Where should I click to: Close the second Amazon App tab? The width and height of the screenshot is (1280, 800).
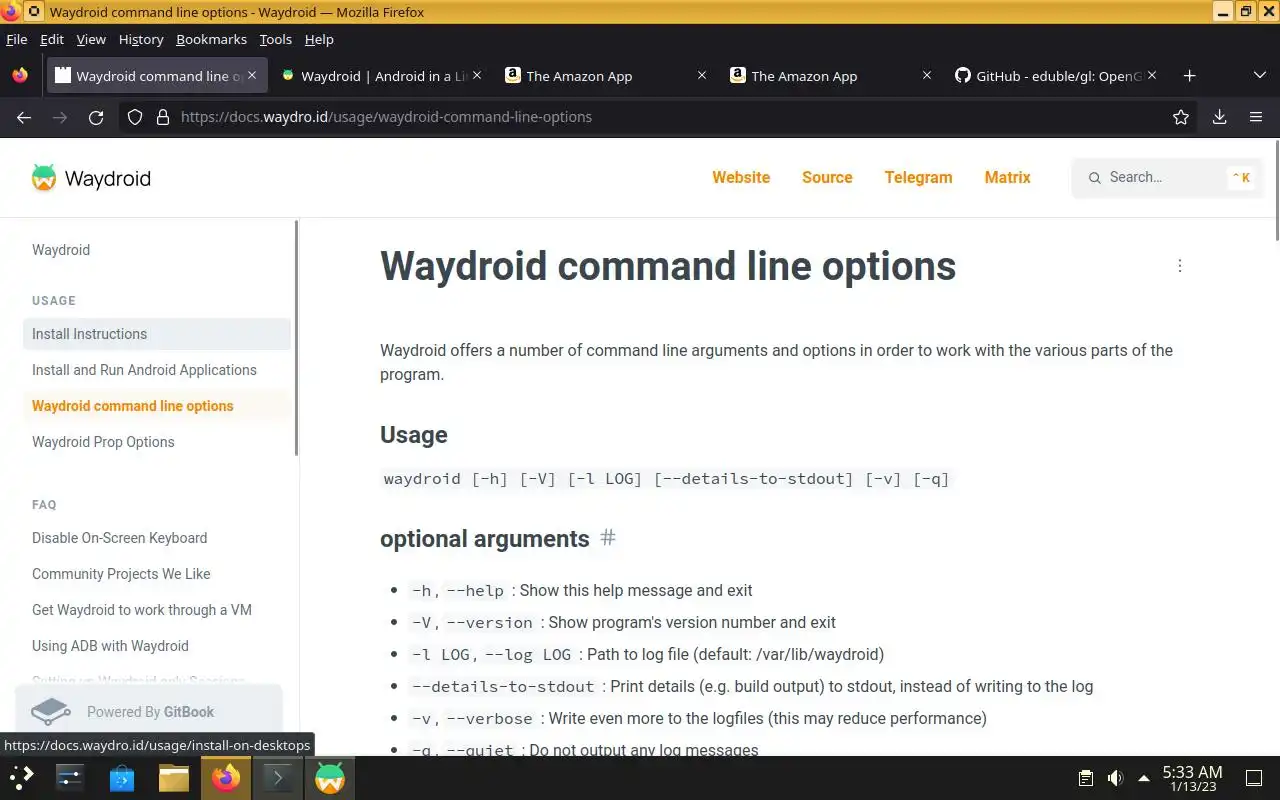927,75
